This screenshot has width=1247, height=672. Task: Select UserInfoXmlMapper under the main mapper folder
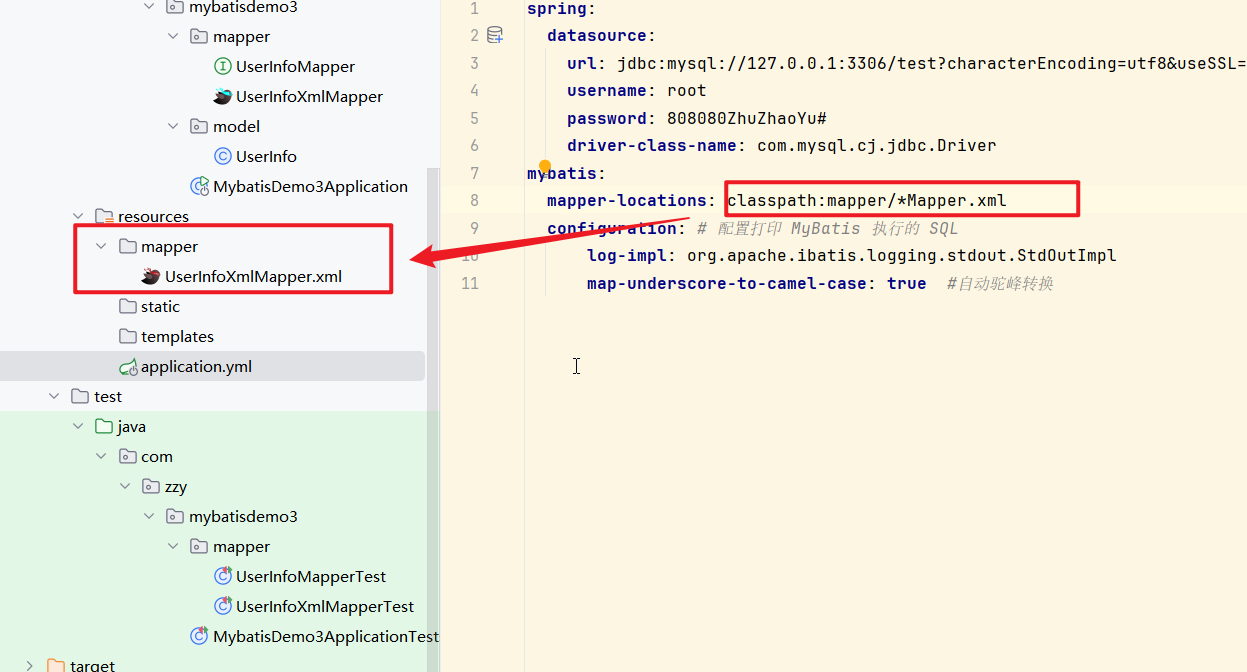[x=309, y=97]
